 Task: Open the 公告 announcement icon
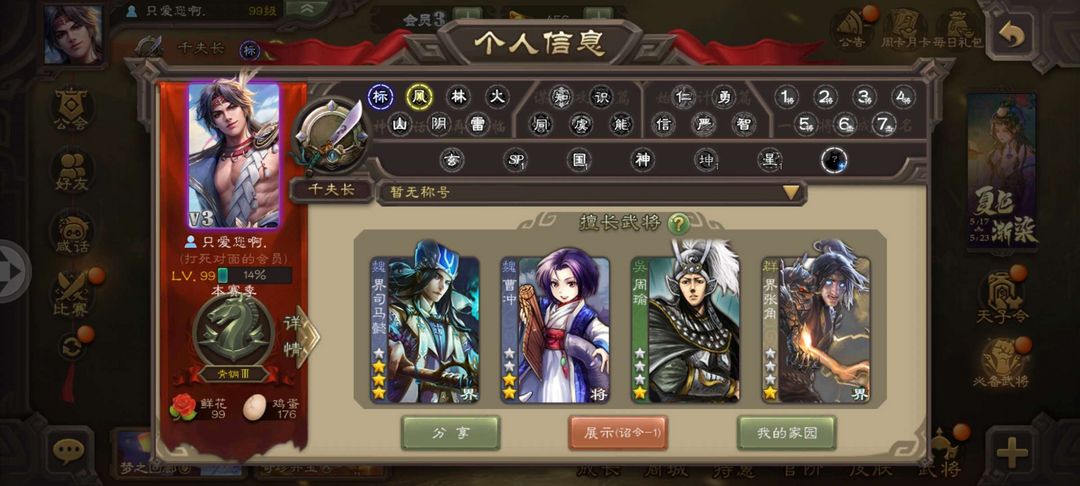click(851, 30)
